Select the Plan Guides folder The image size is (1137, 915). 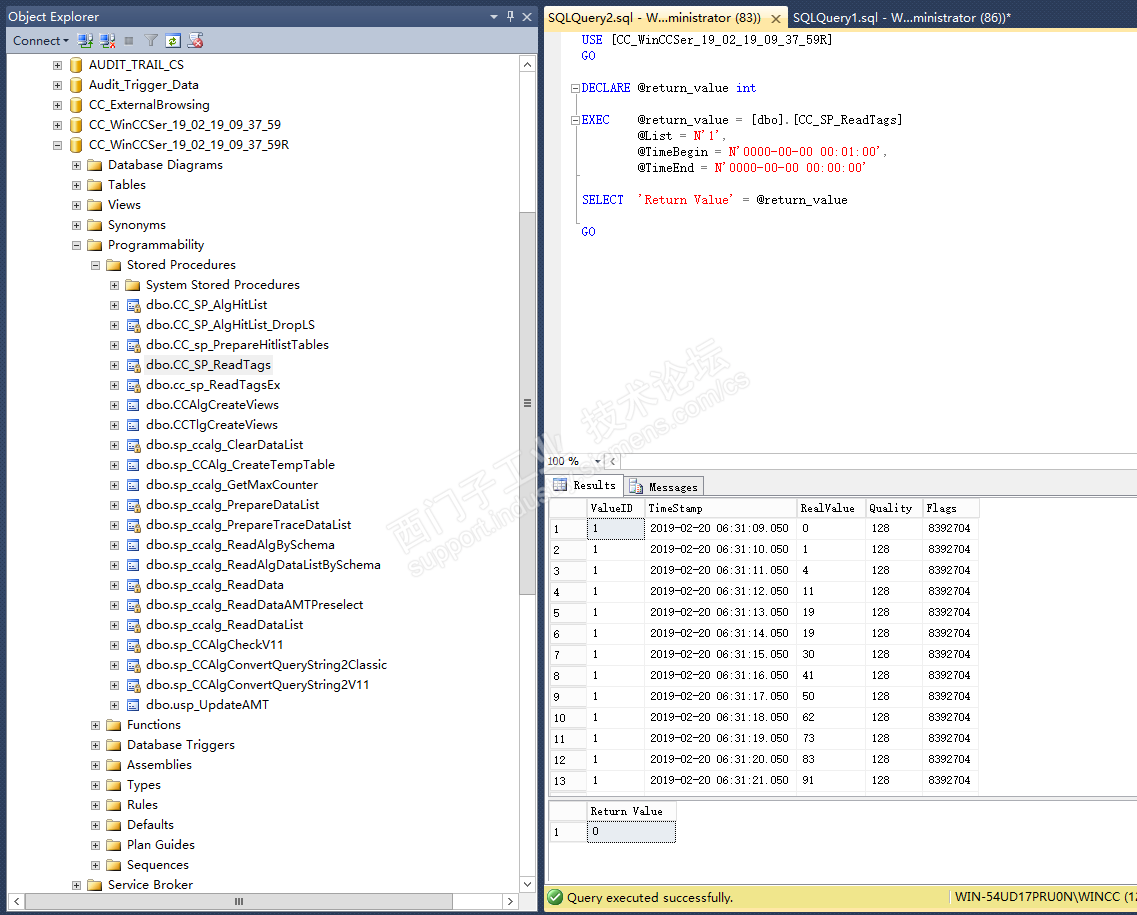(160, 845)
